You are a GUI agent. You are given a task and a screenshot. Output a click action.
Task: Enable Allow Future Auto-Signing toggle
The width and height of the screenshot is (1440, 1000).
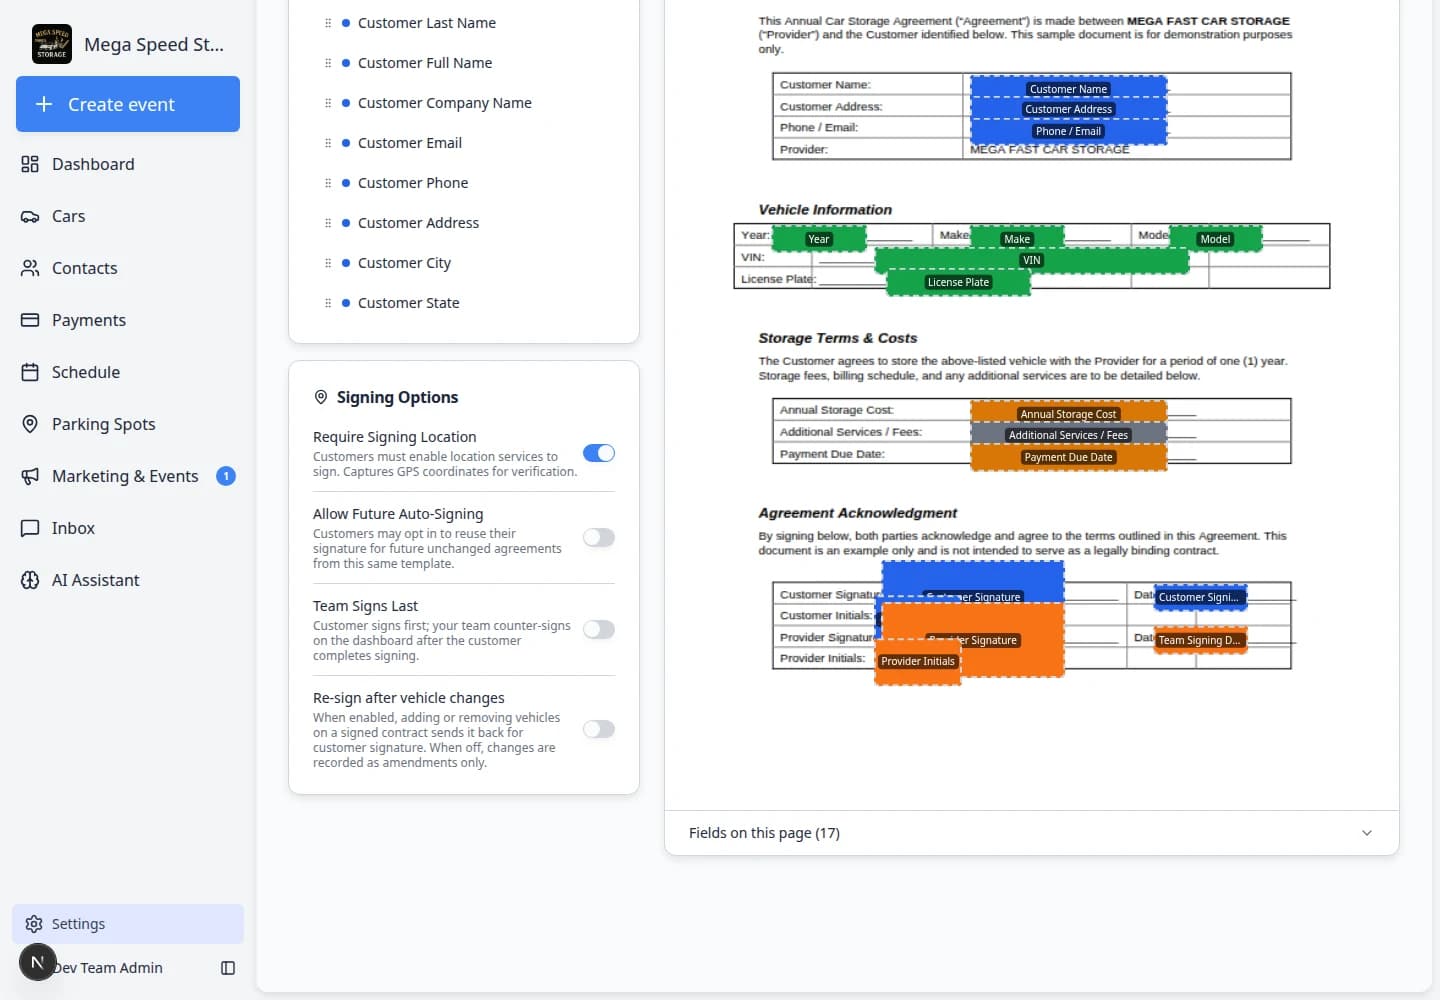coord(599,537)
